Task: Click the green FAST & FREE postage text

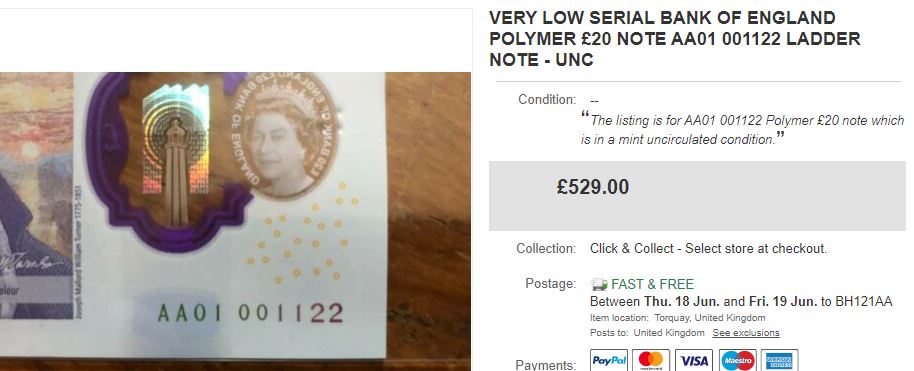Action: pyautogui.click(x=652, y=285)
